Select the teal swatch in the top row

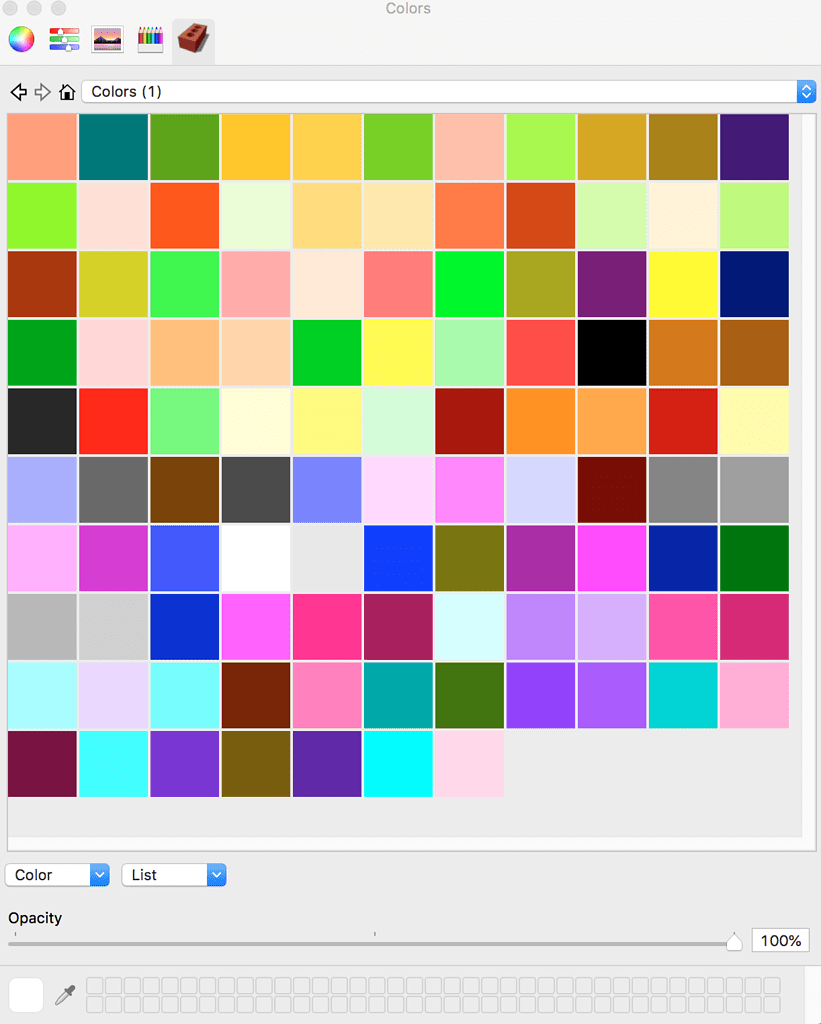click(113, 147)
